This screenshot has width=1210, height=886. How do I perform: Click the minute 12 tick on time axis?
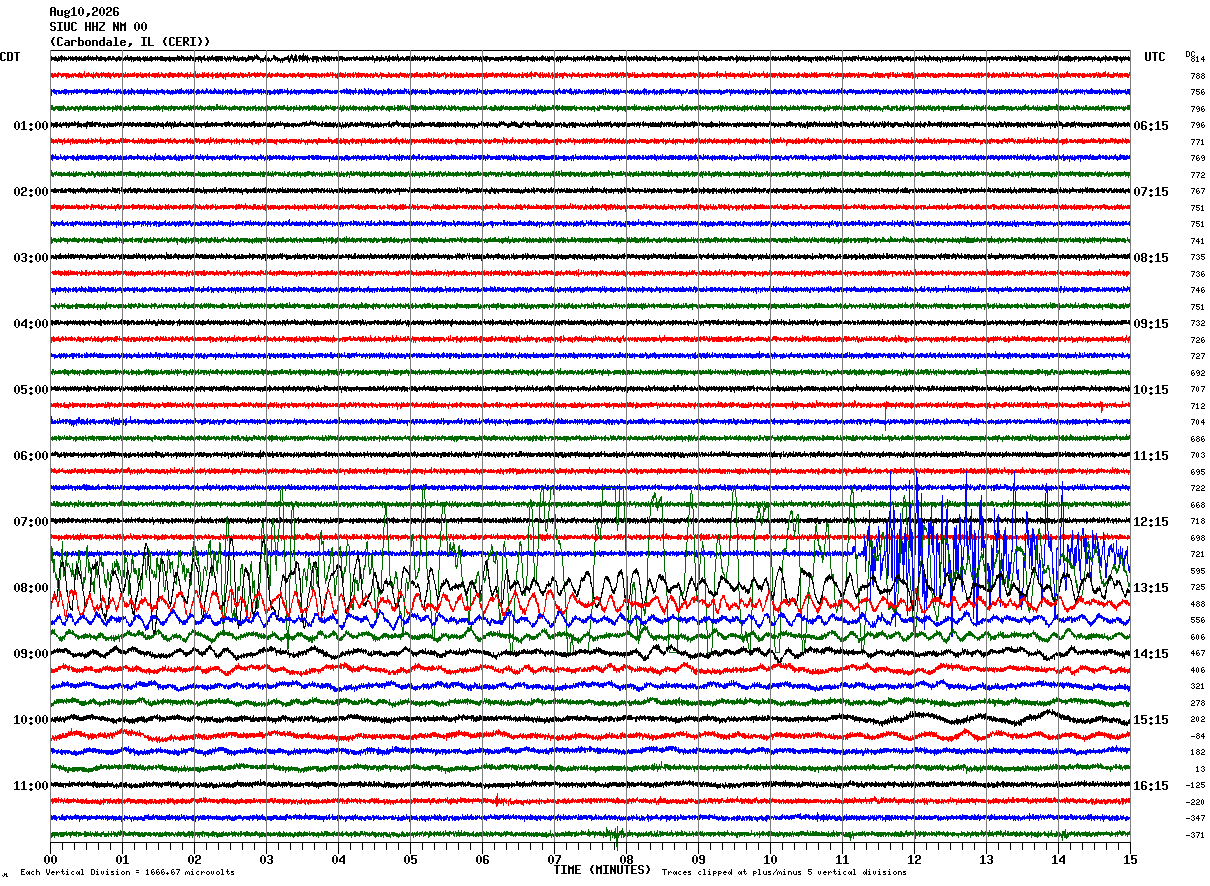tap(914, 859)
